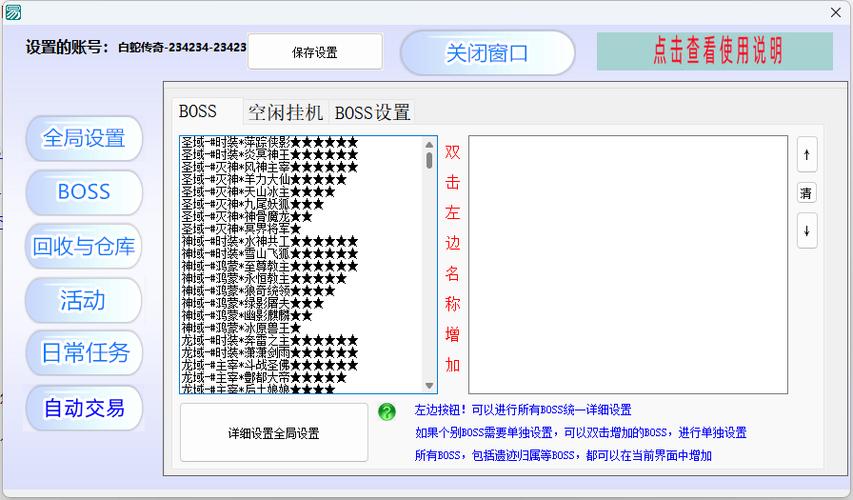The image size is (853, 500).
Task: Open 详细设置全局设置 button
Action: pos(274,433)
